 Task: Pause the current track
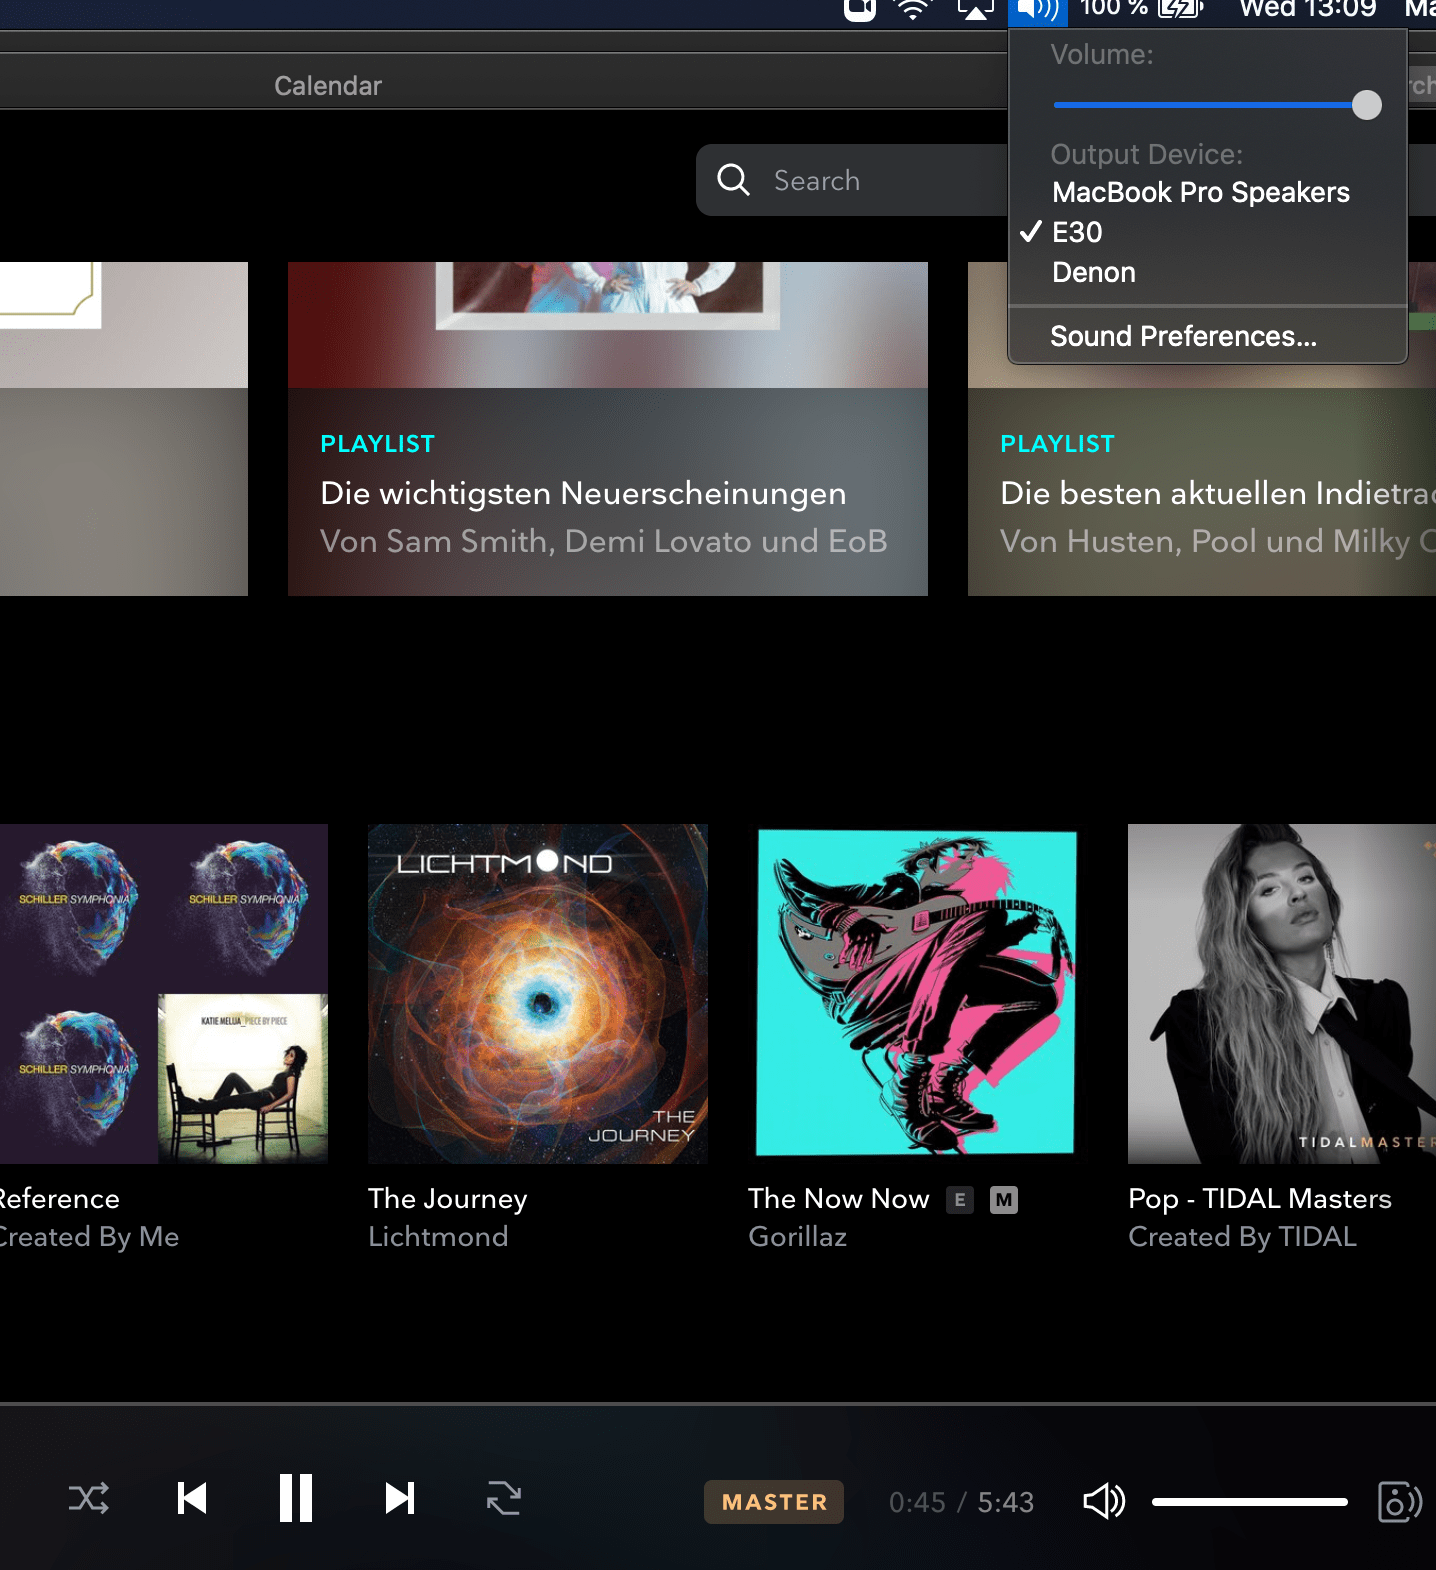[296, 1498]
